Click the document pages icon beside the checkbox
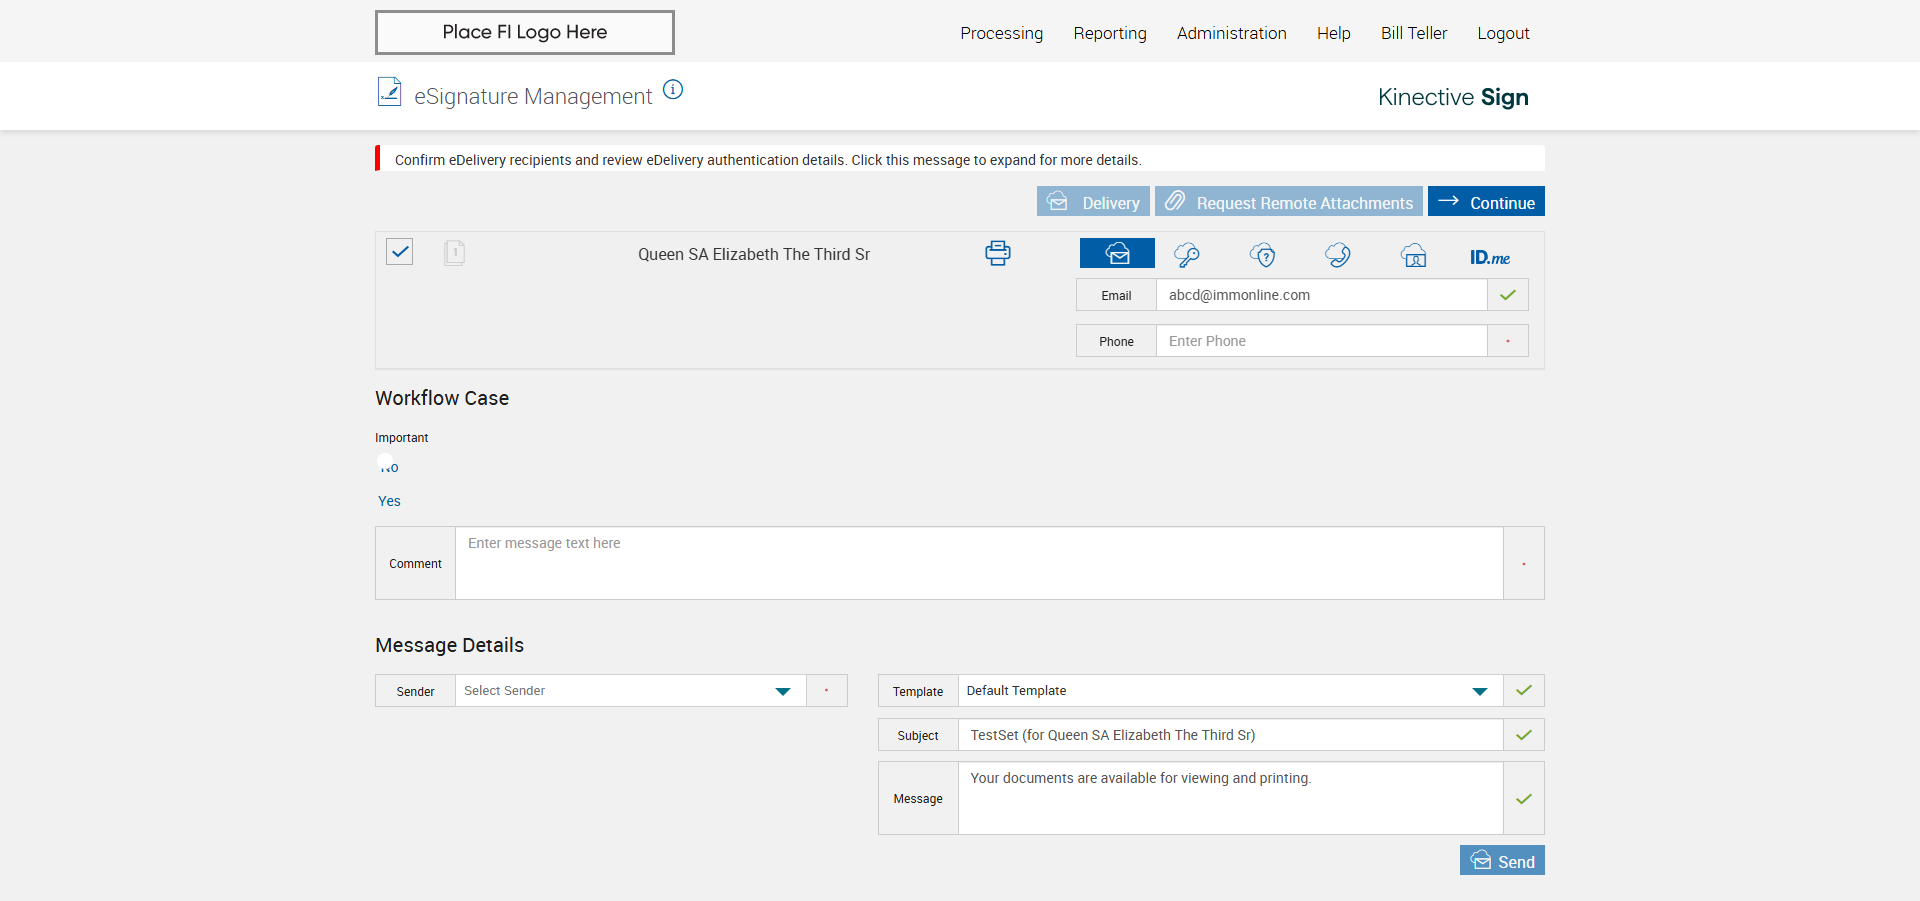 click(454, 253)
